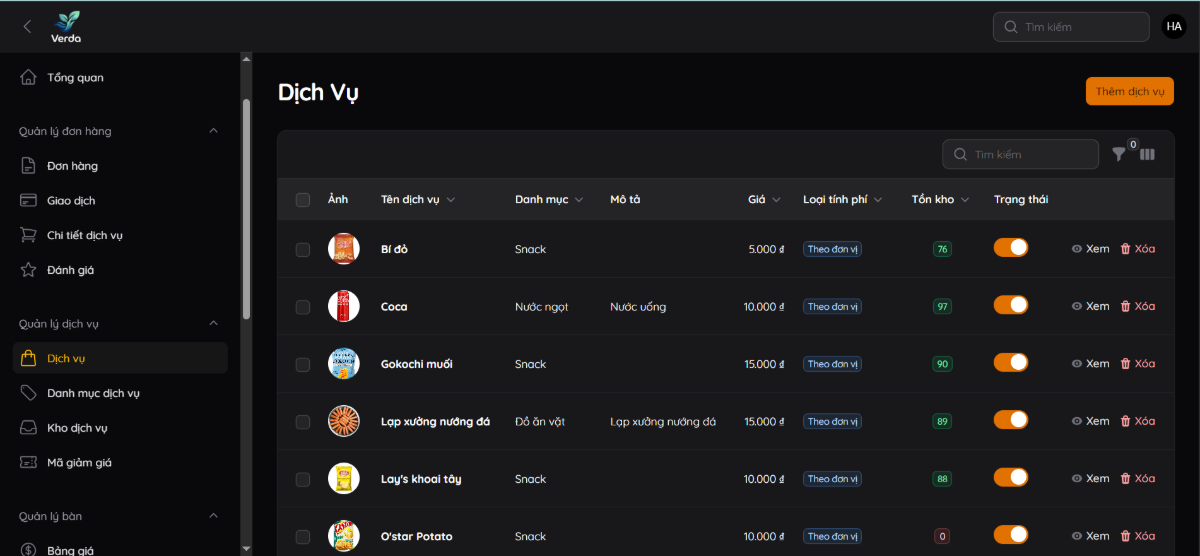
Task: Delete the Bí đỏ service (Xóa)
Action: click(x=1137, y=249)
